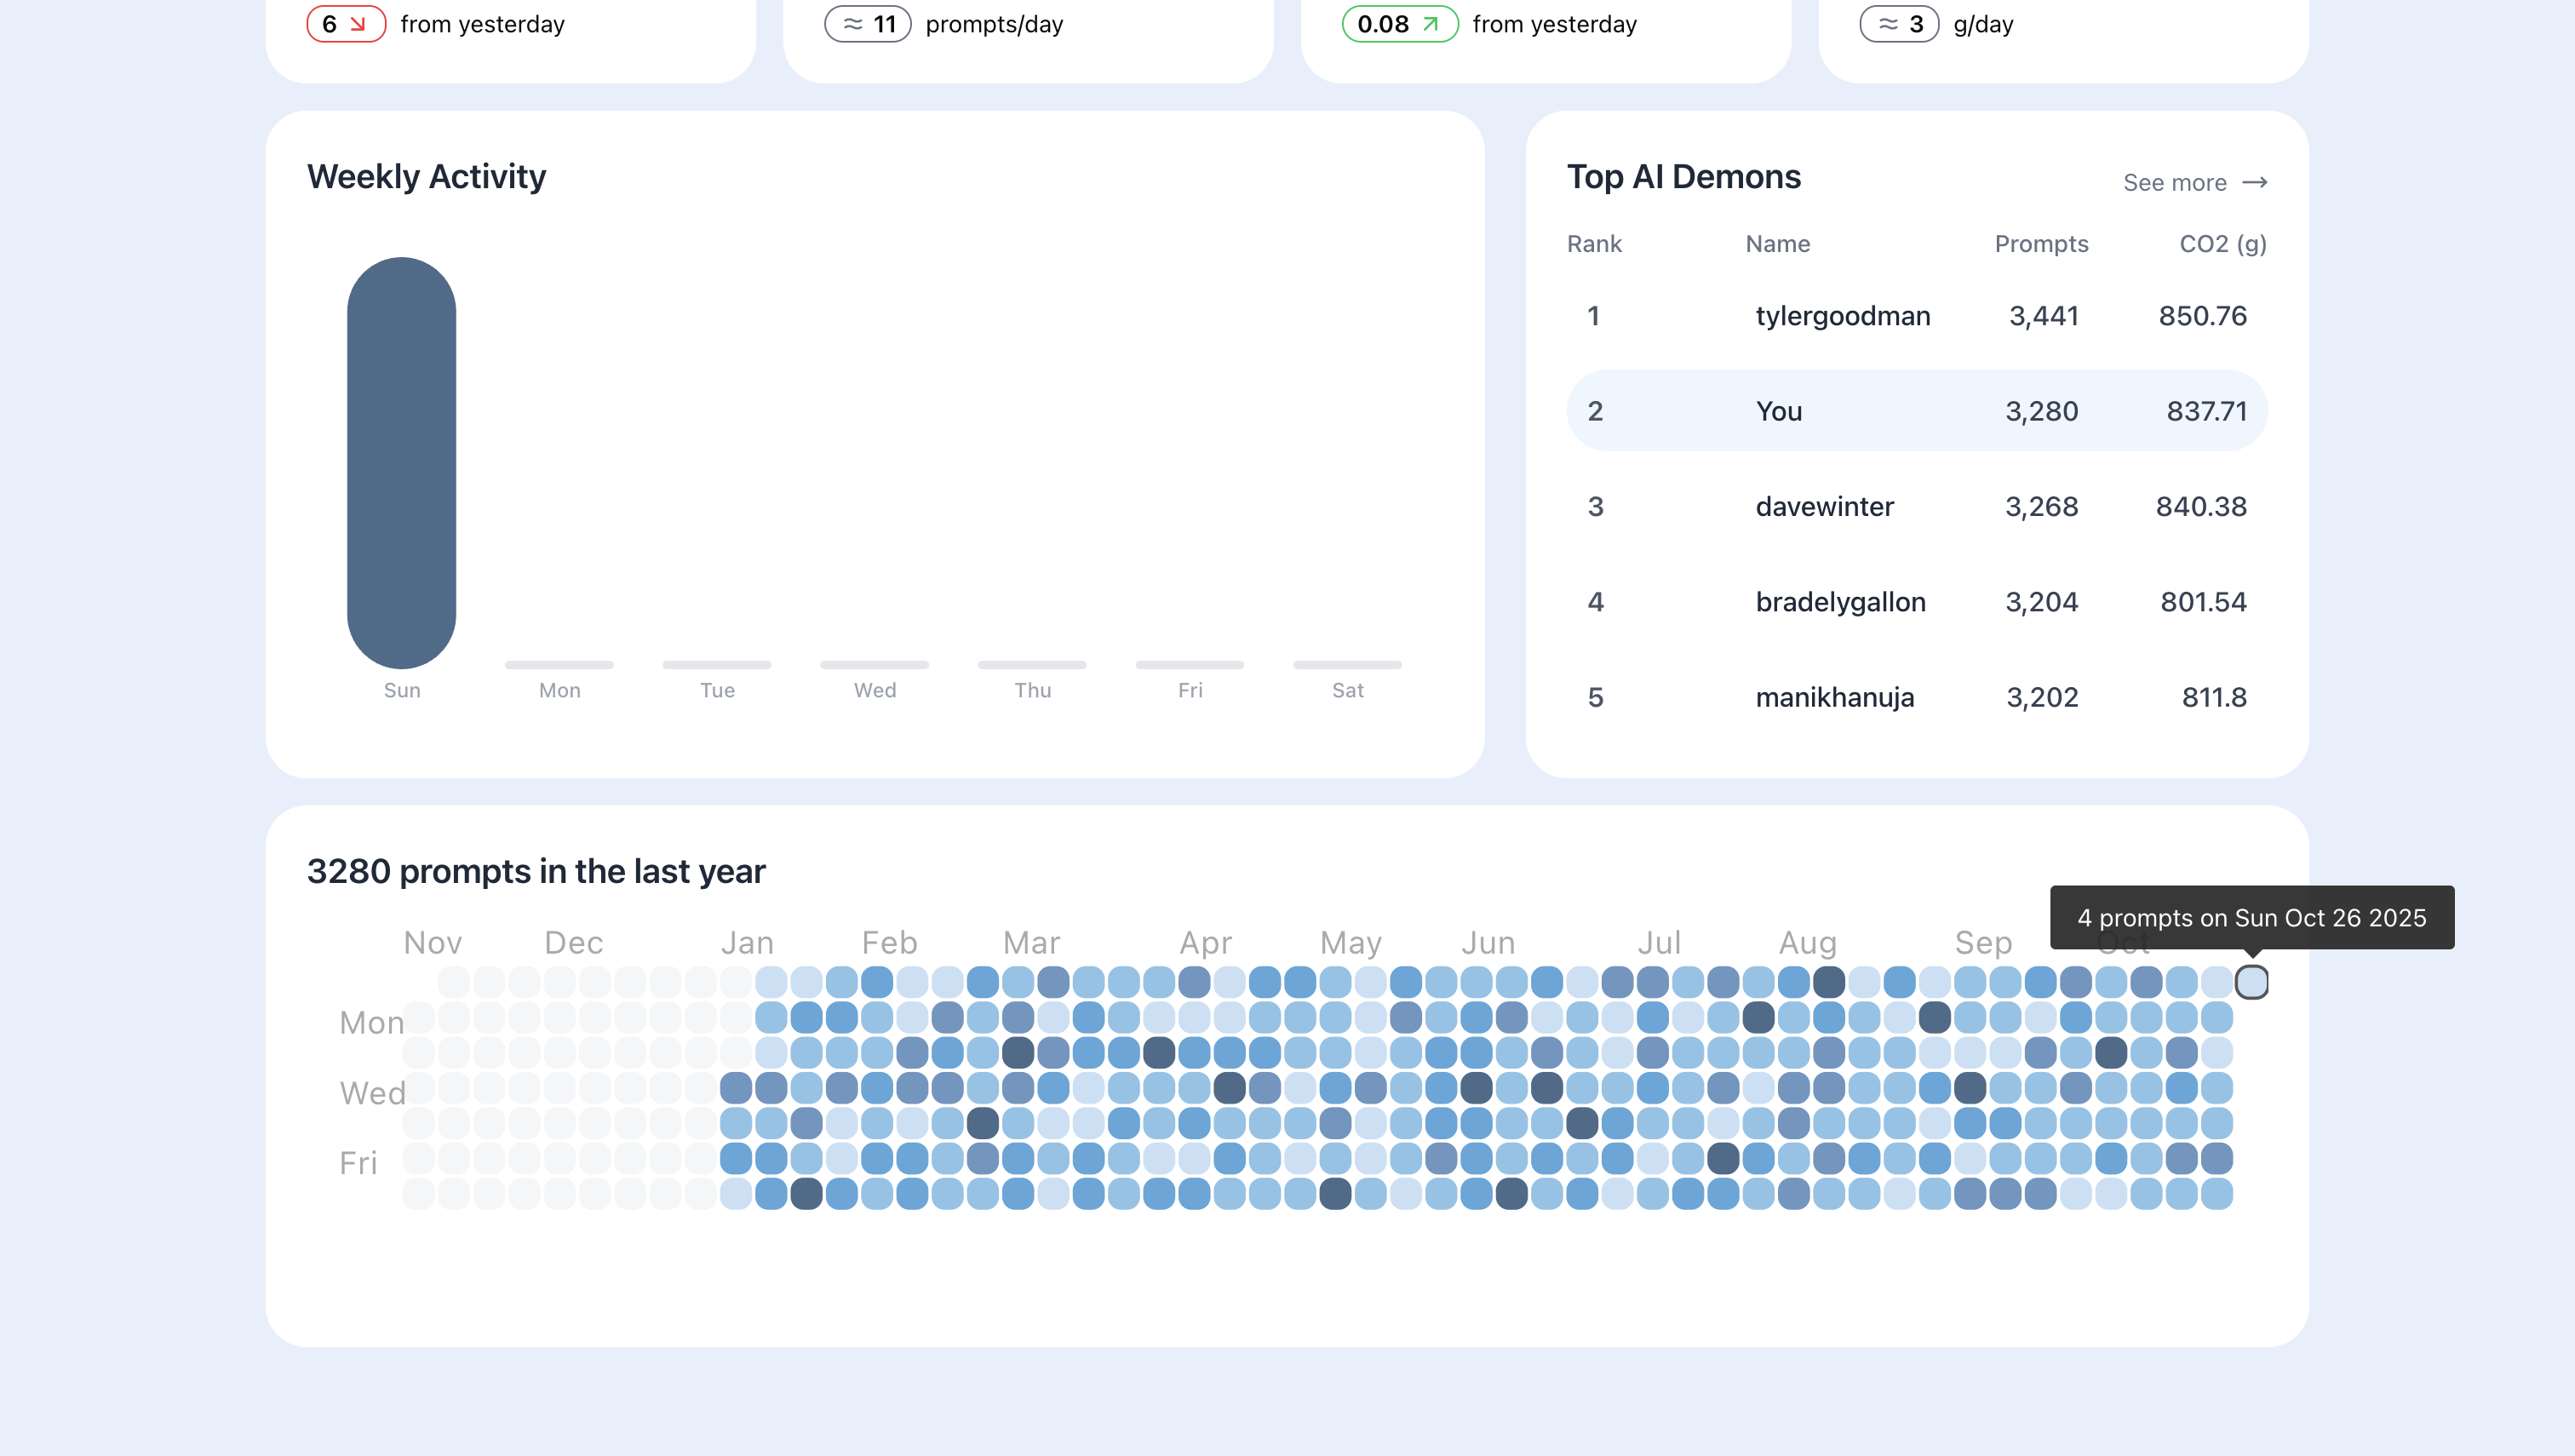
Task: Click the See more arrow icon
Action: pyautogui.click(x=2254, y=182)
